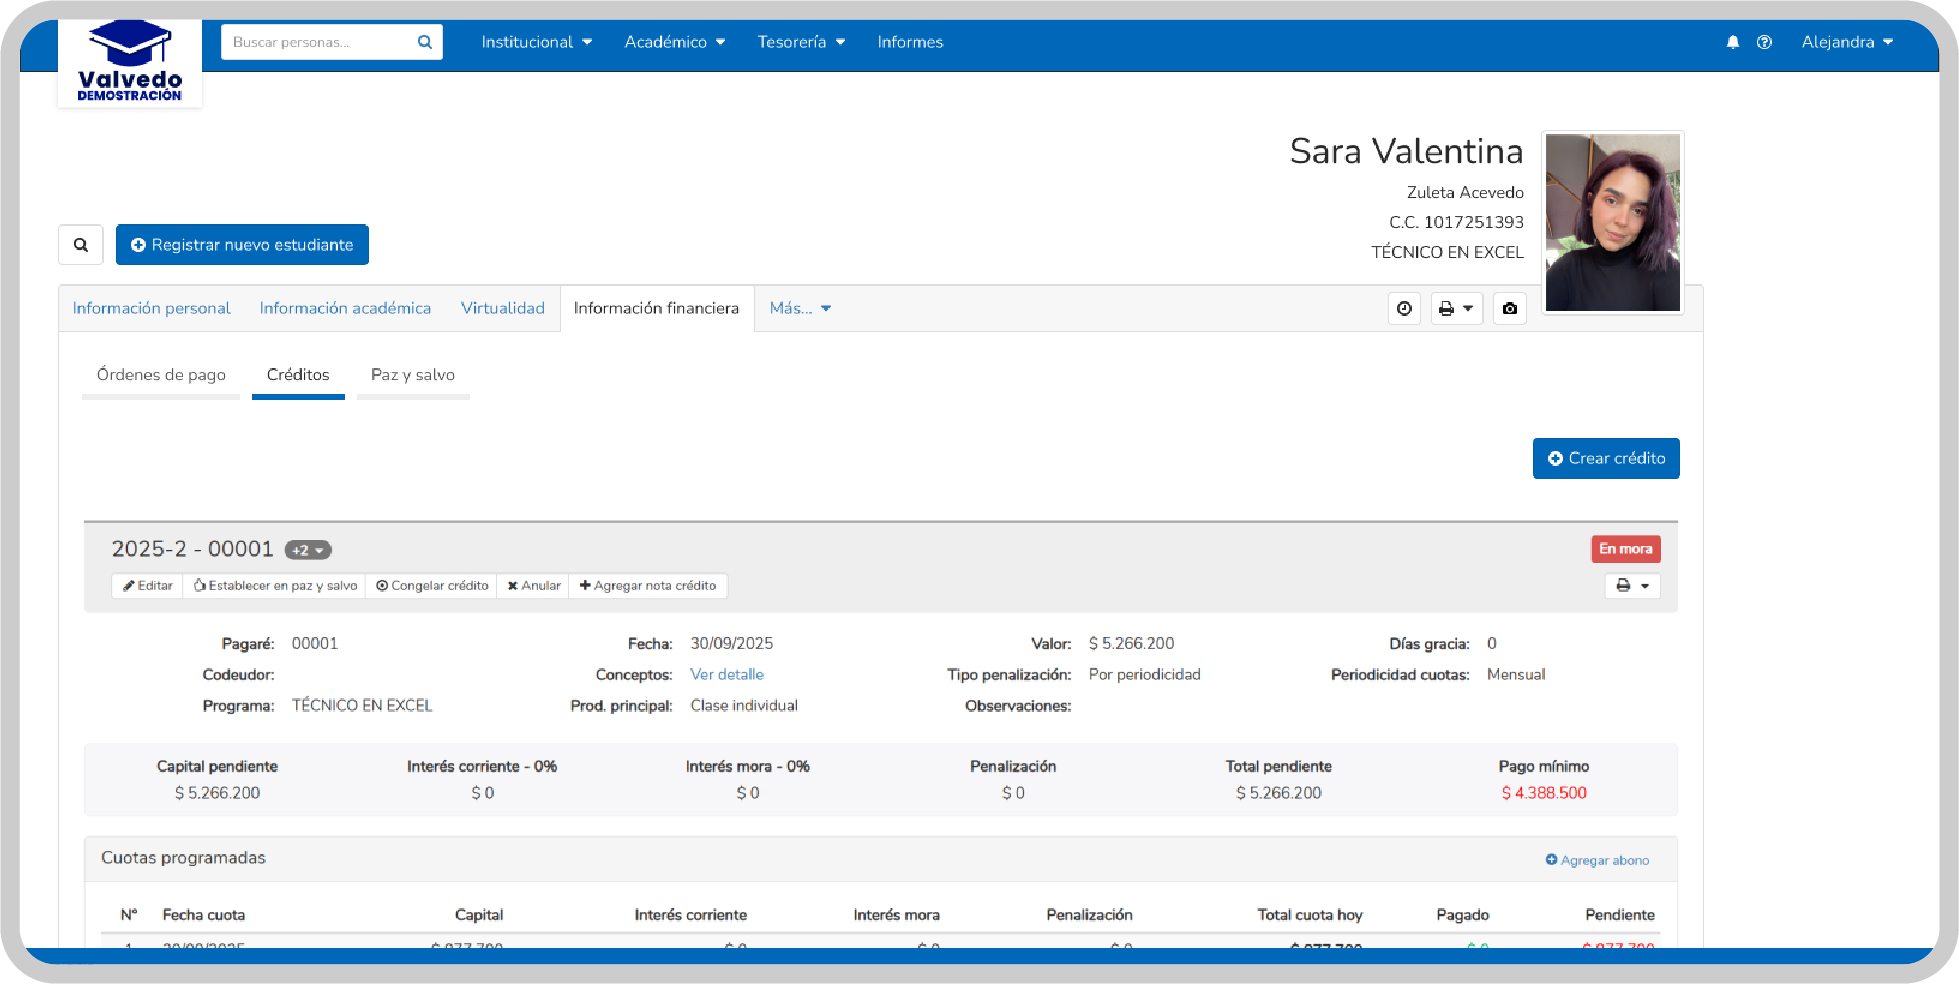Expand the Institucional menu
This screenshot has height=984, width=1959.
point(536,42)
